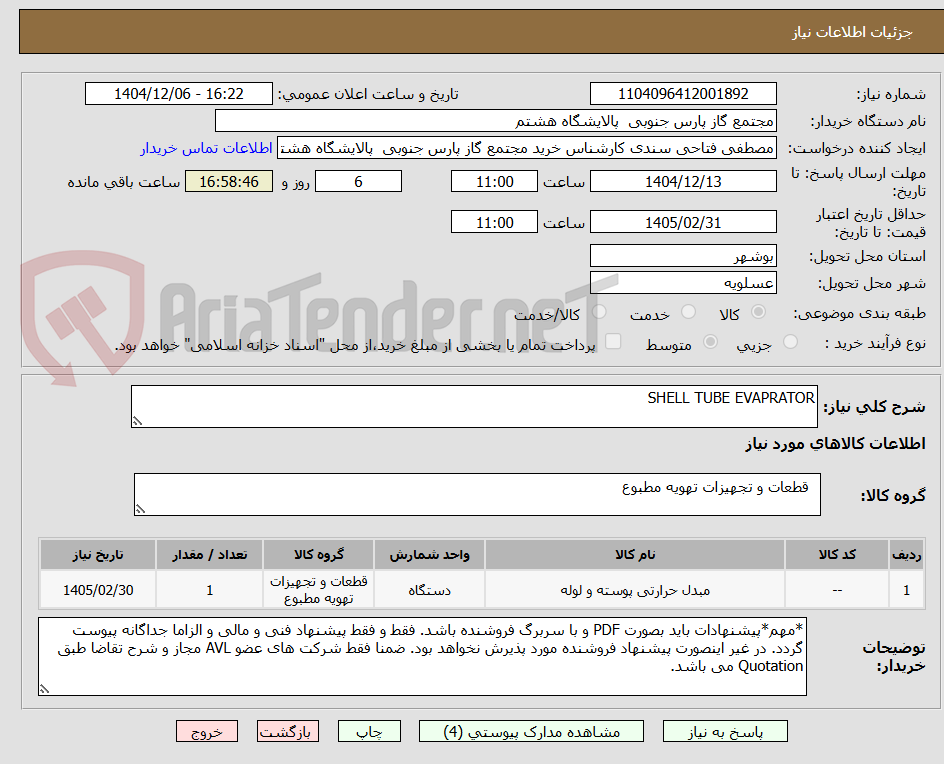
Task: Click the announcement date field 1404/12/06 - 16:22
Action: point(179,94)
